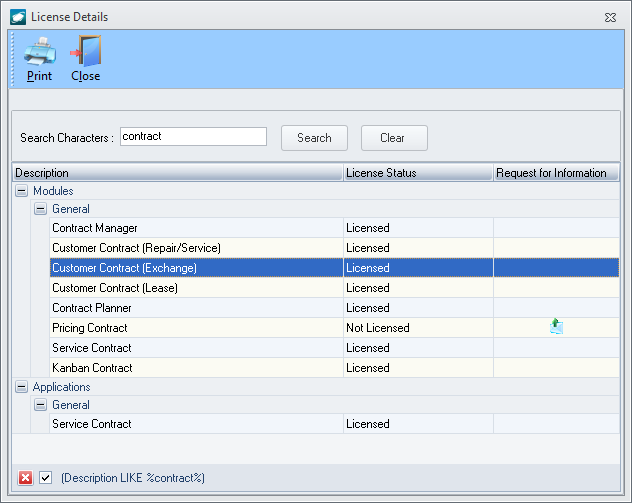Select the Customer Contract (Repair/Service) row
632x503 pixels.
pyautogui.click(x=335, y=248)
